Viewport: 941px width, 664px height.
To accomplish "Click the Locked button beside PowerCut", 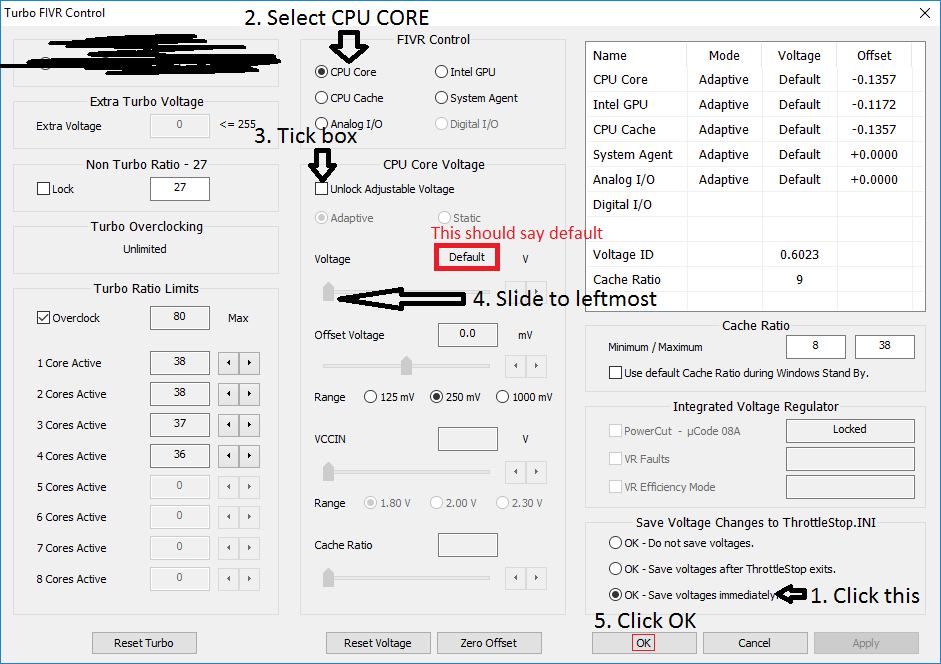I will click(850, 430).
